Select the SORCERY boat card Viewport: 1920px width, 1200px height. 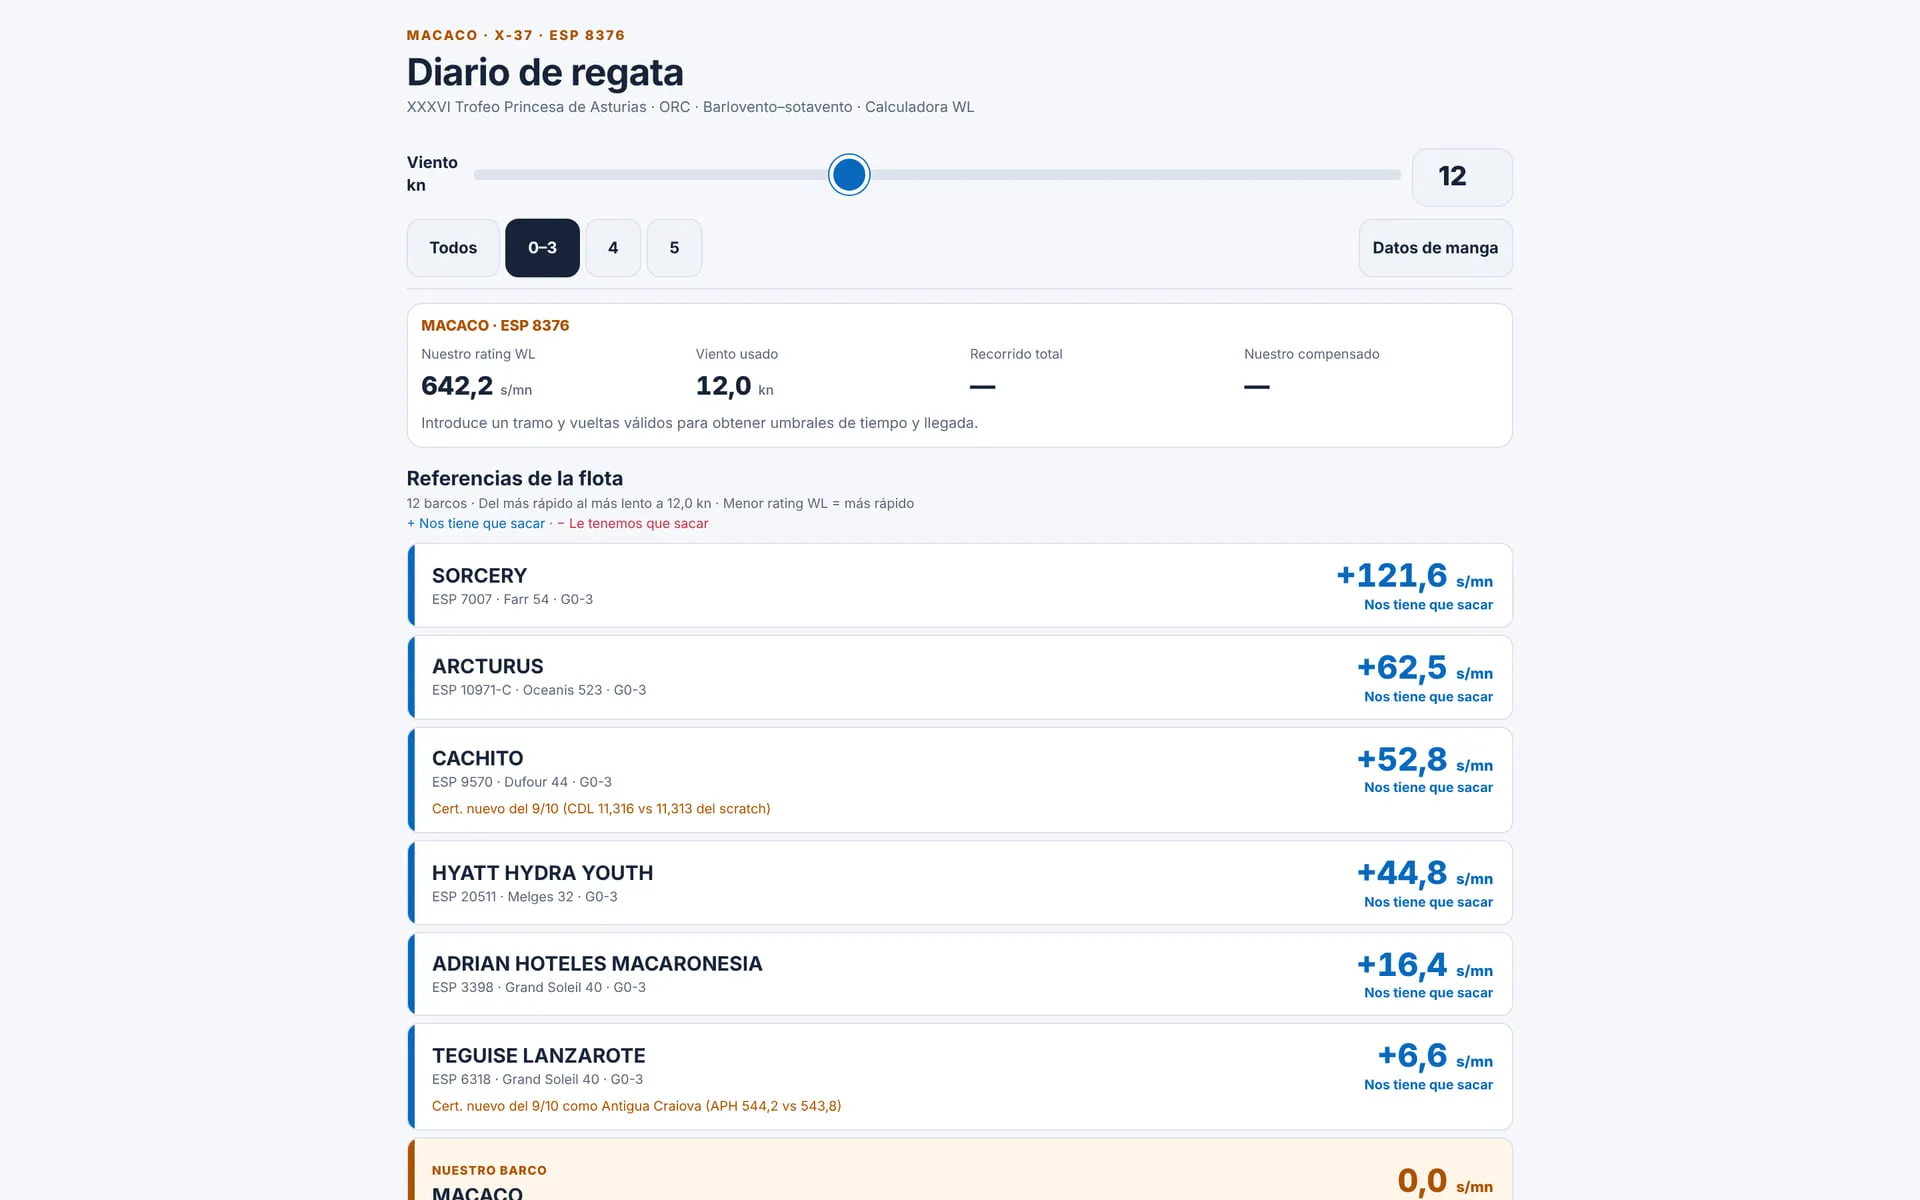pyautogui.click(x=960, y=586)
